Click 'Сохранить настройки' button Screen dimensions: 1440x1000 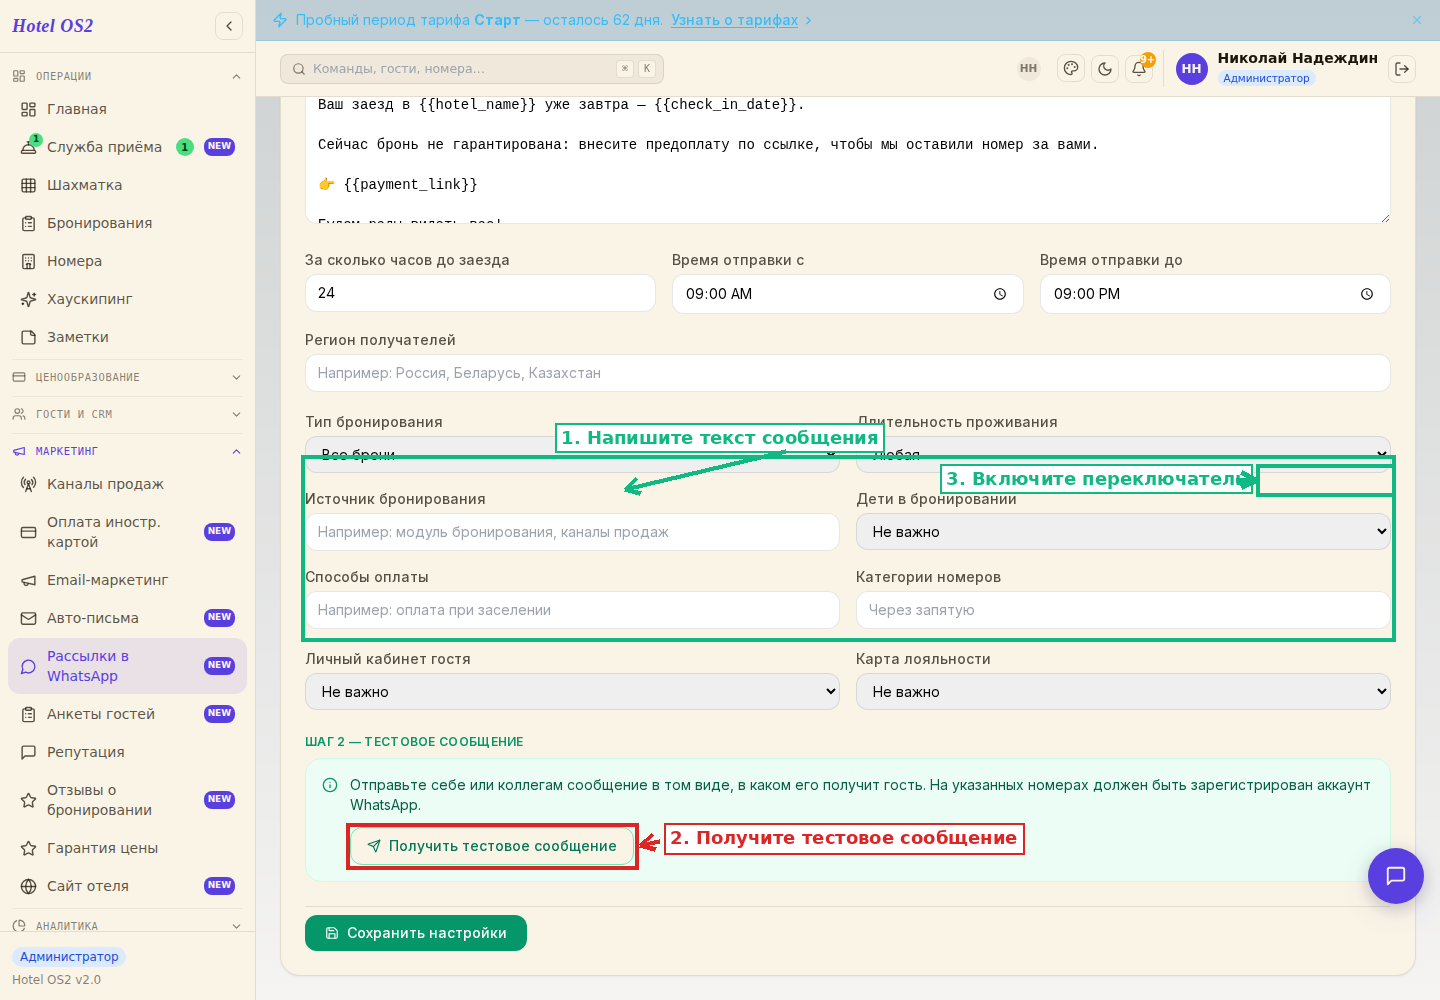(416, 933)
